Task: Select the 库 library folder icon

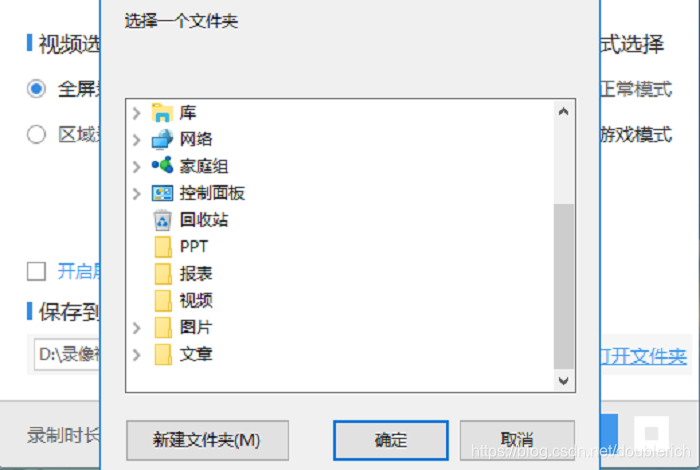Action: tap(162, 112)
